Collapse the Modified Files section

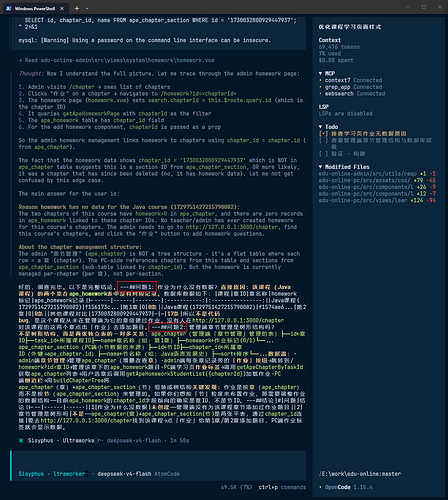tap(320, 167)
